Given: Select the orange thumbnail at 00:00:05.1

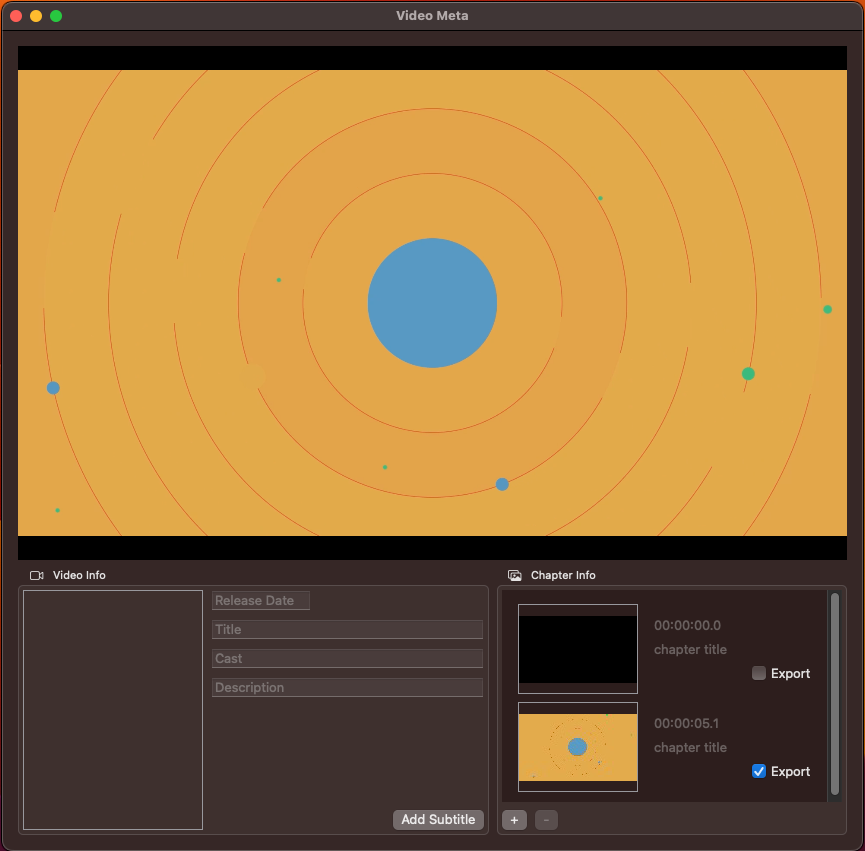Looking at the screenshot, I should pos(577,746).
